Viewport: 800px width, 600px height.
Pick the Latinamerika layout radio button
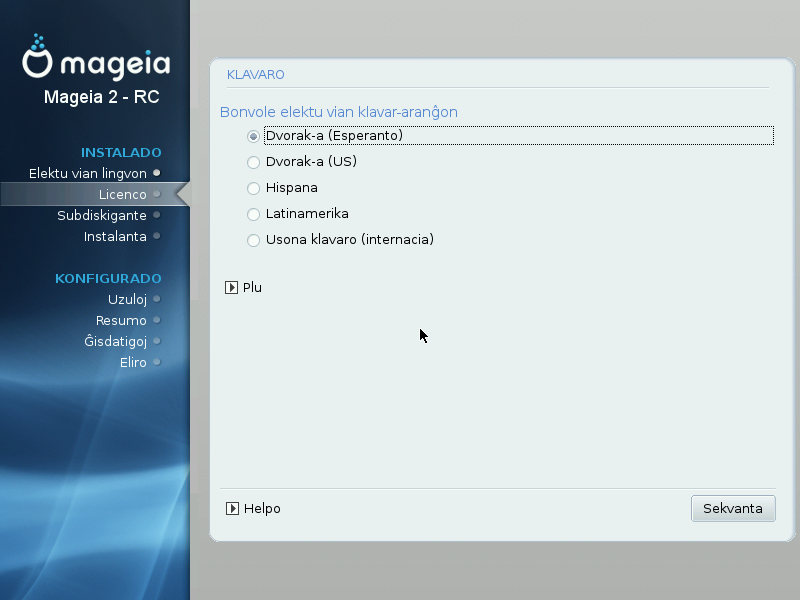click(x=253, y=214)
